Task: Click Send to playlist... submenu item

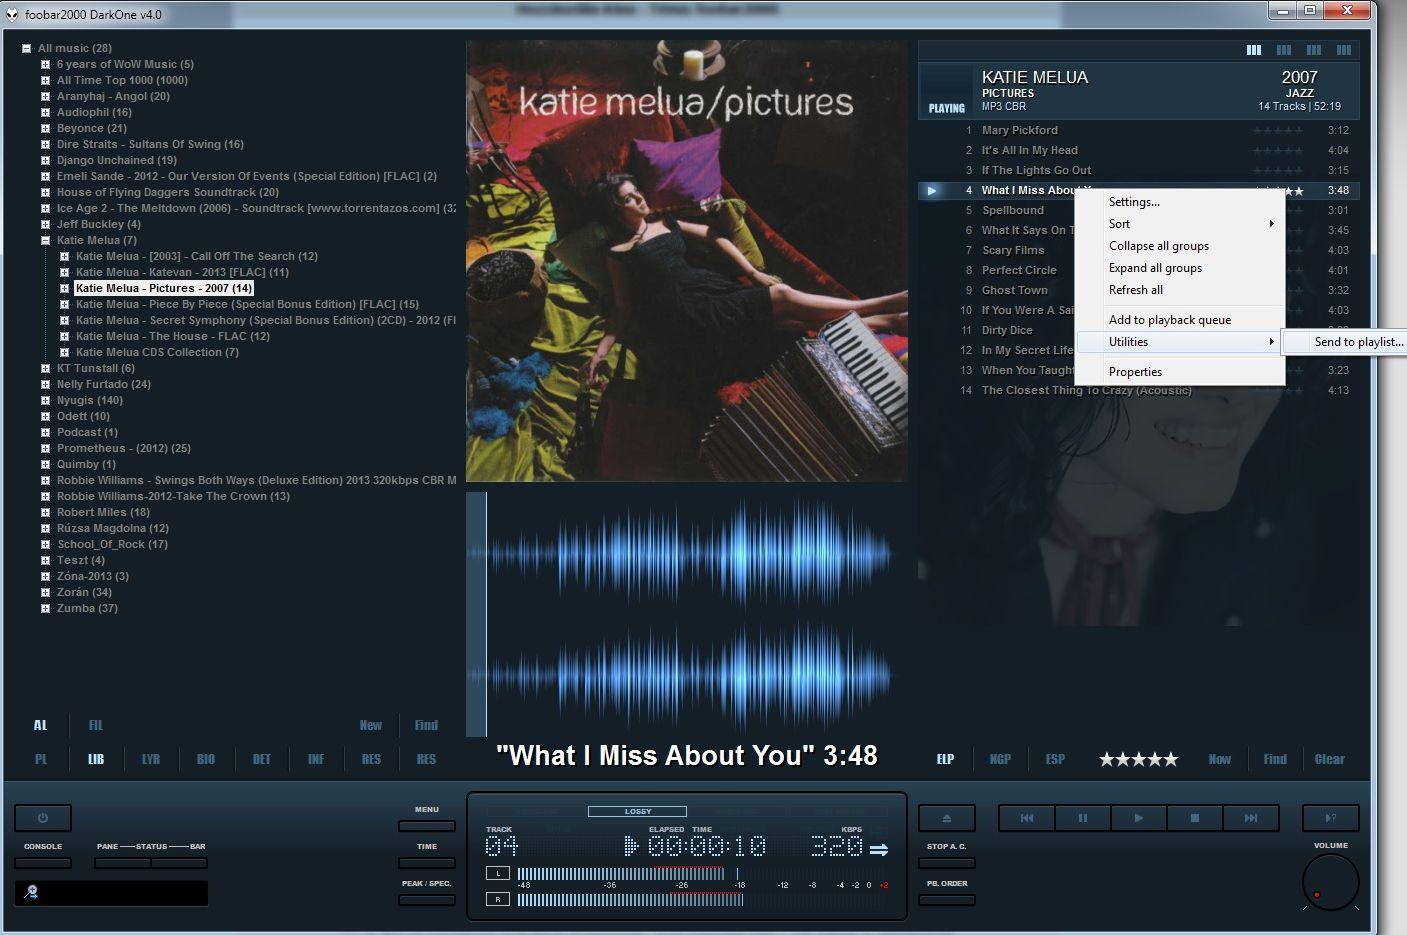Action: pyautogui.click(x=1347, y=342)
